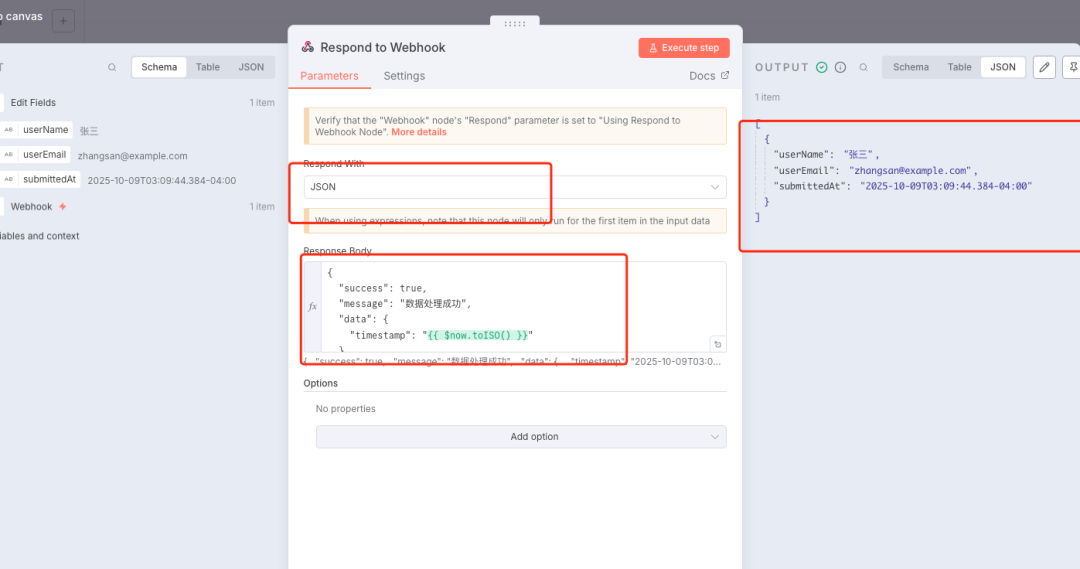Click the 1 item output count
The image size is (1080, 569).
point(767,97)
